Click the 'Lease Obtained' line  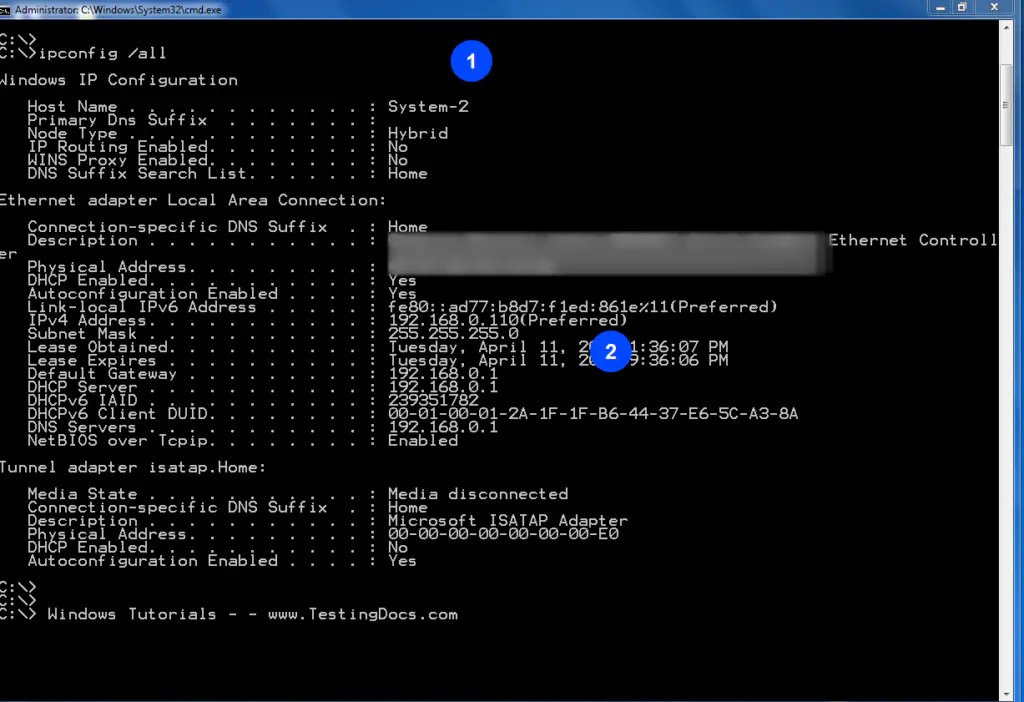[377, 347]
